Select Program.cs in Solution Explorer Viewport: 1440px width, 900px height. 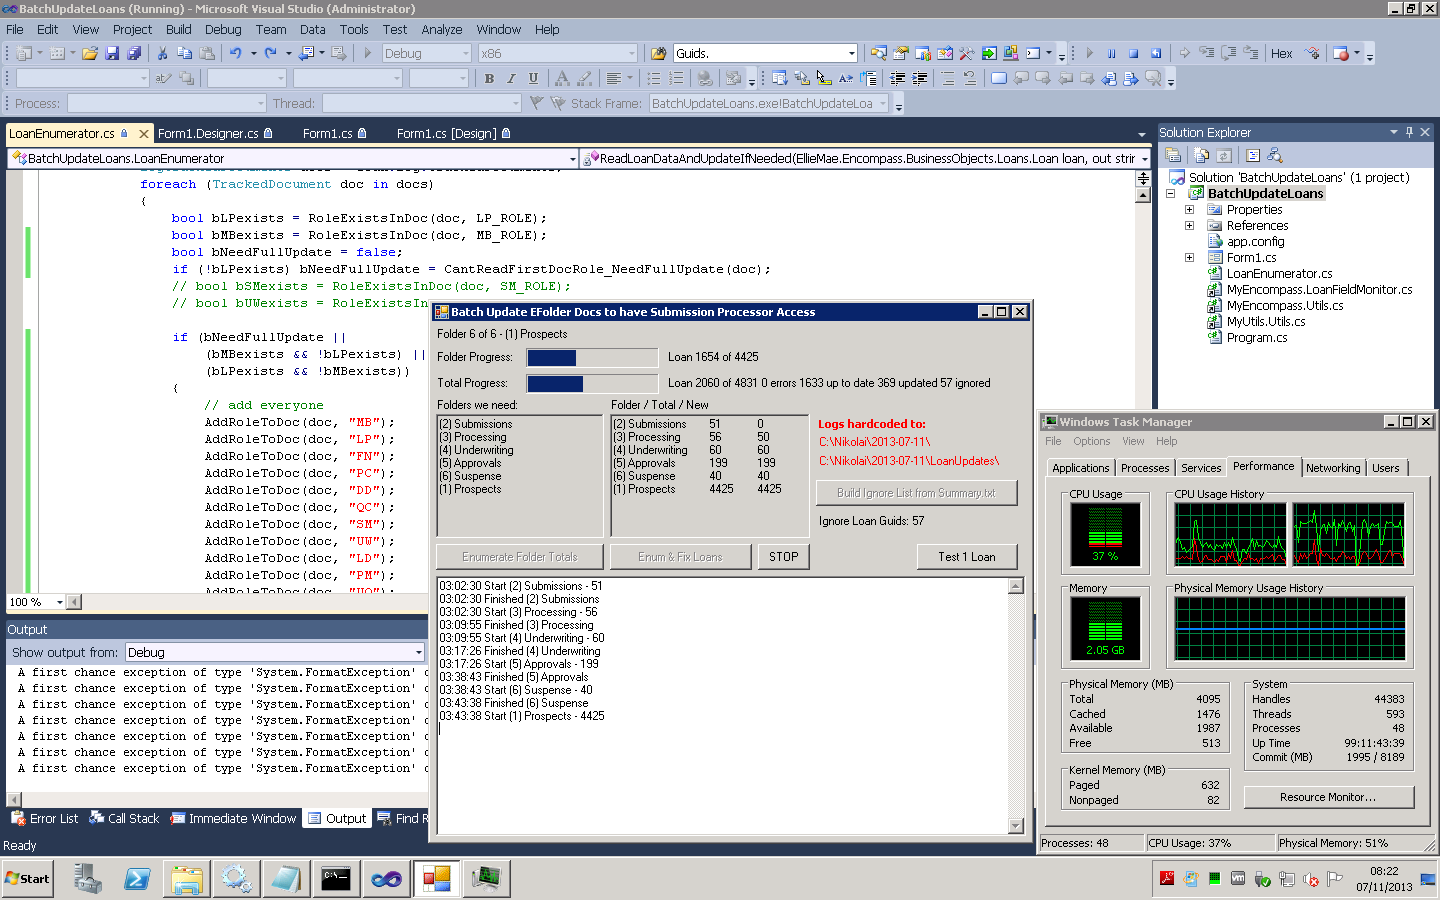point(1257,337)
